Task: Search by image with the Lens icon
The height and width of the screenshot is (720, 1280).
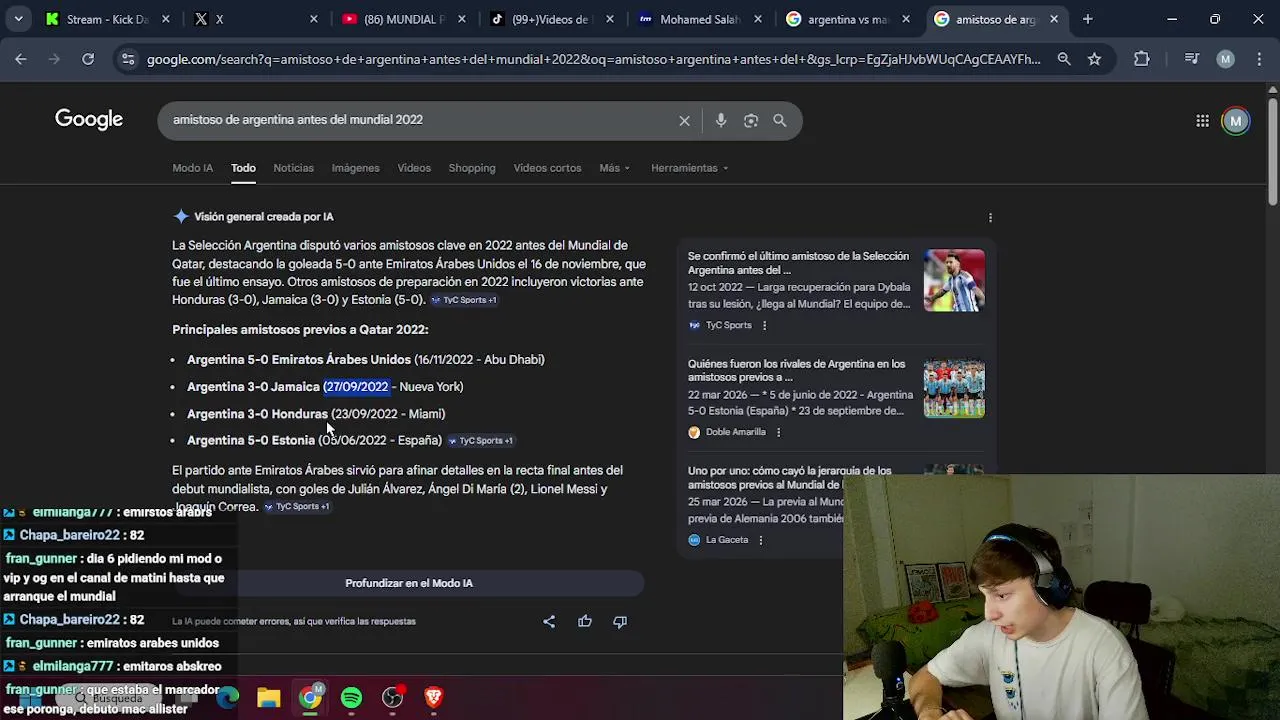Action: tap(751, 120)
